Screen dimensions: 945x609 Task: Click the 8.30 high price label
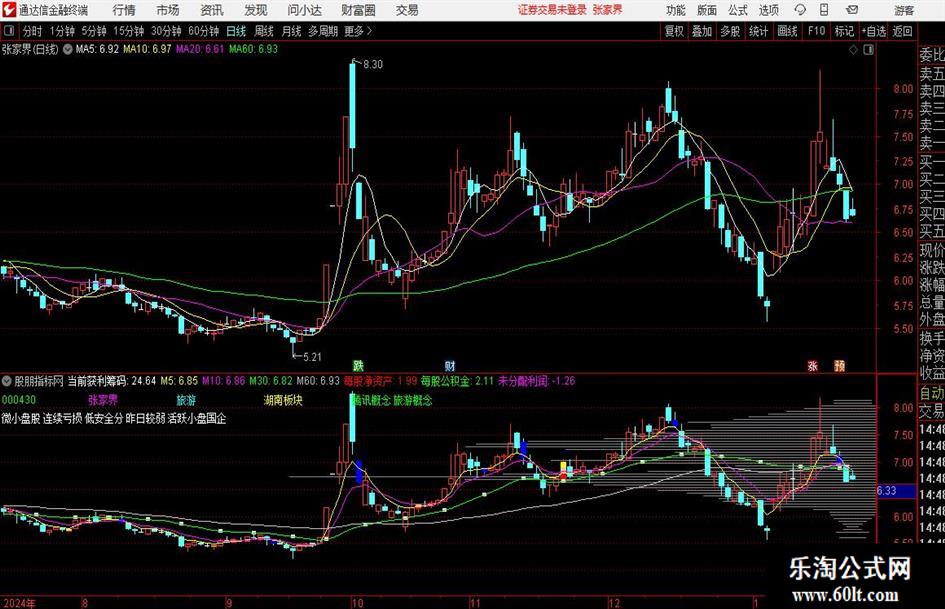tap(373, 65)
